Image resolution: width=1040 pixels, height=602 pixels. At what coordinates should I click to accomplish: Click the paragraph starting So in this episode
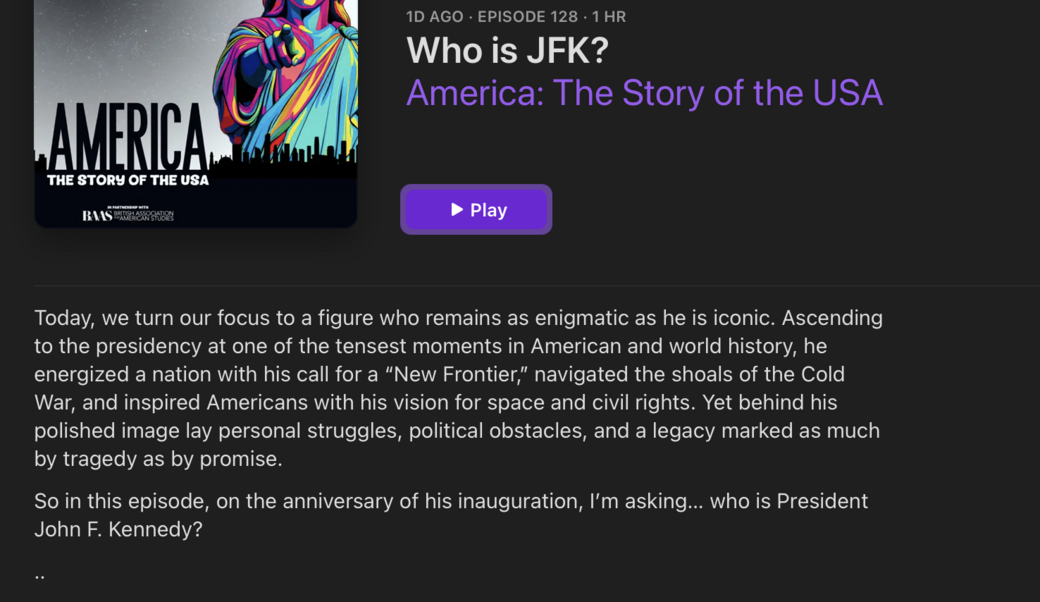(x=450, y=514)
